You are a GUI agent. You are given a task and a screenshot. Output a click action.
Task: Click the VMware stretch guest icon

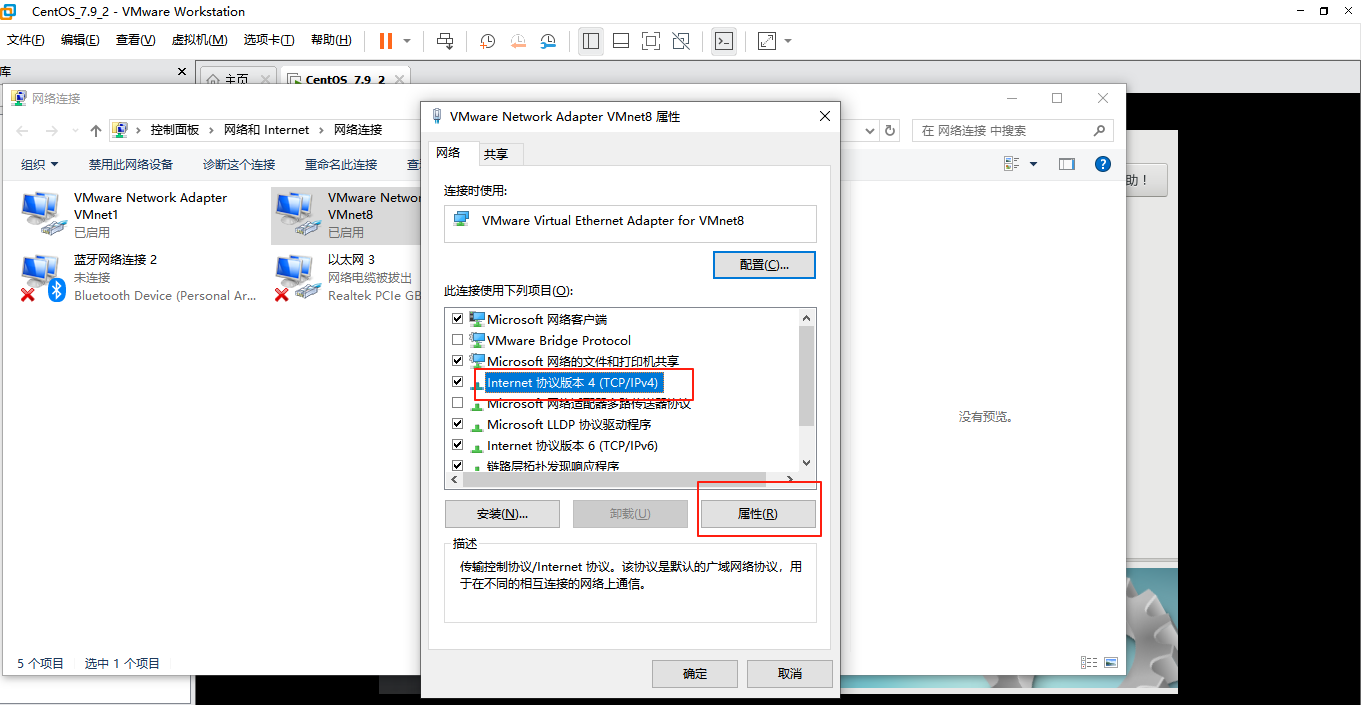coord(767,41)
